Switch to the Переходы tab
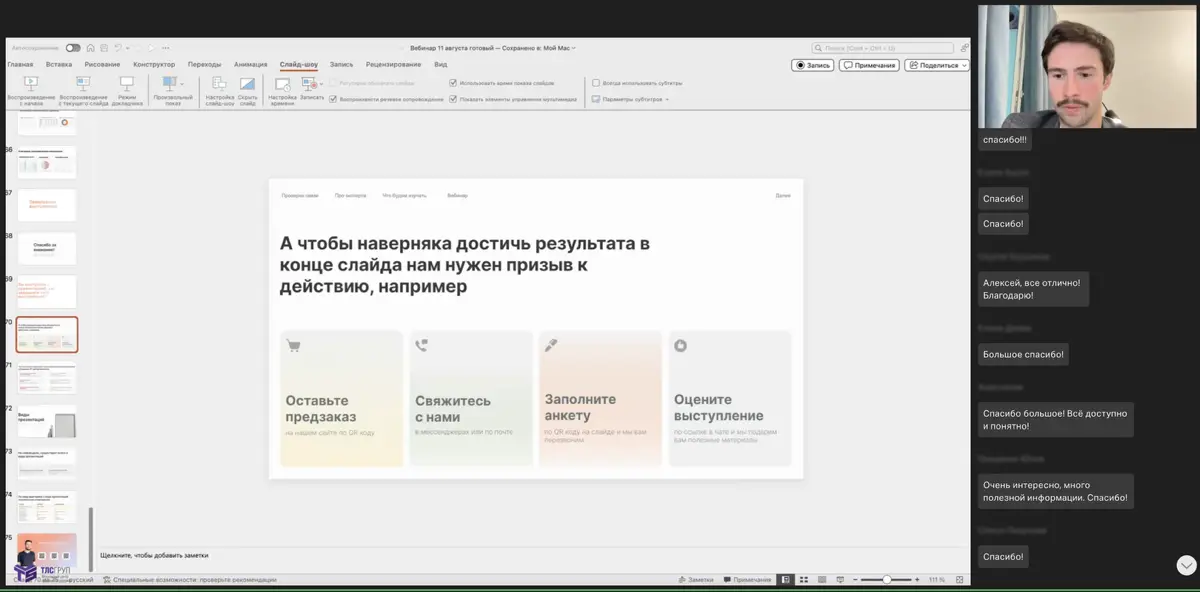The width and height of the screenshot is (1200, 592). click(x=204, y=64)
